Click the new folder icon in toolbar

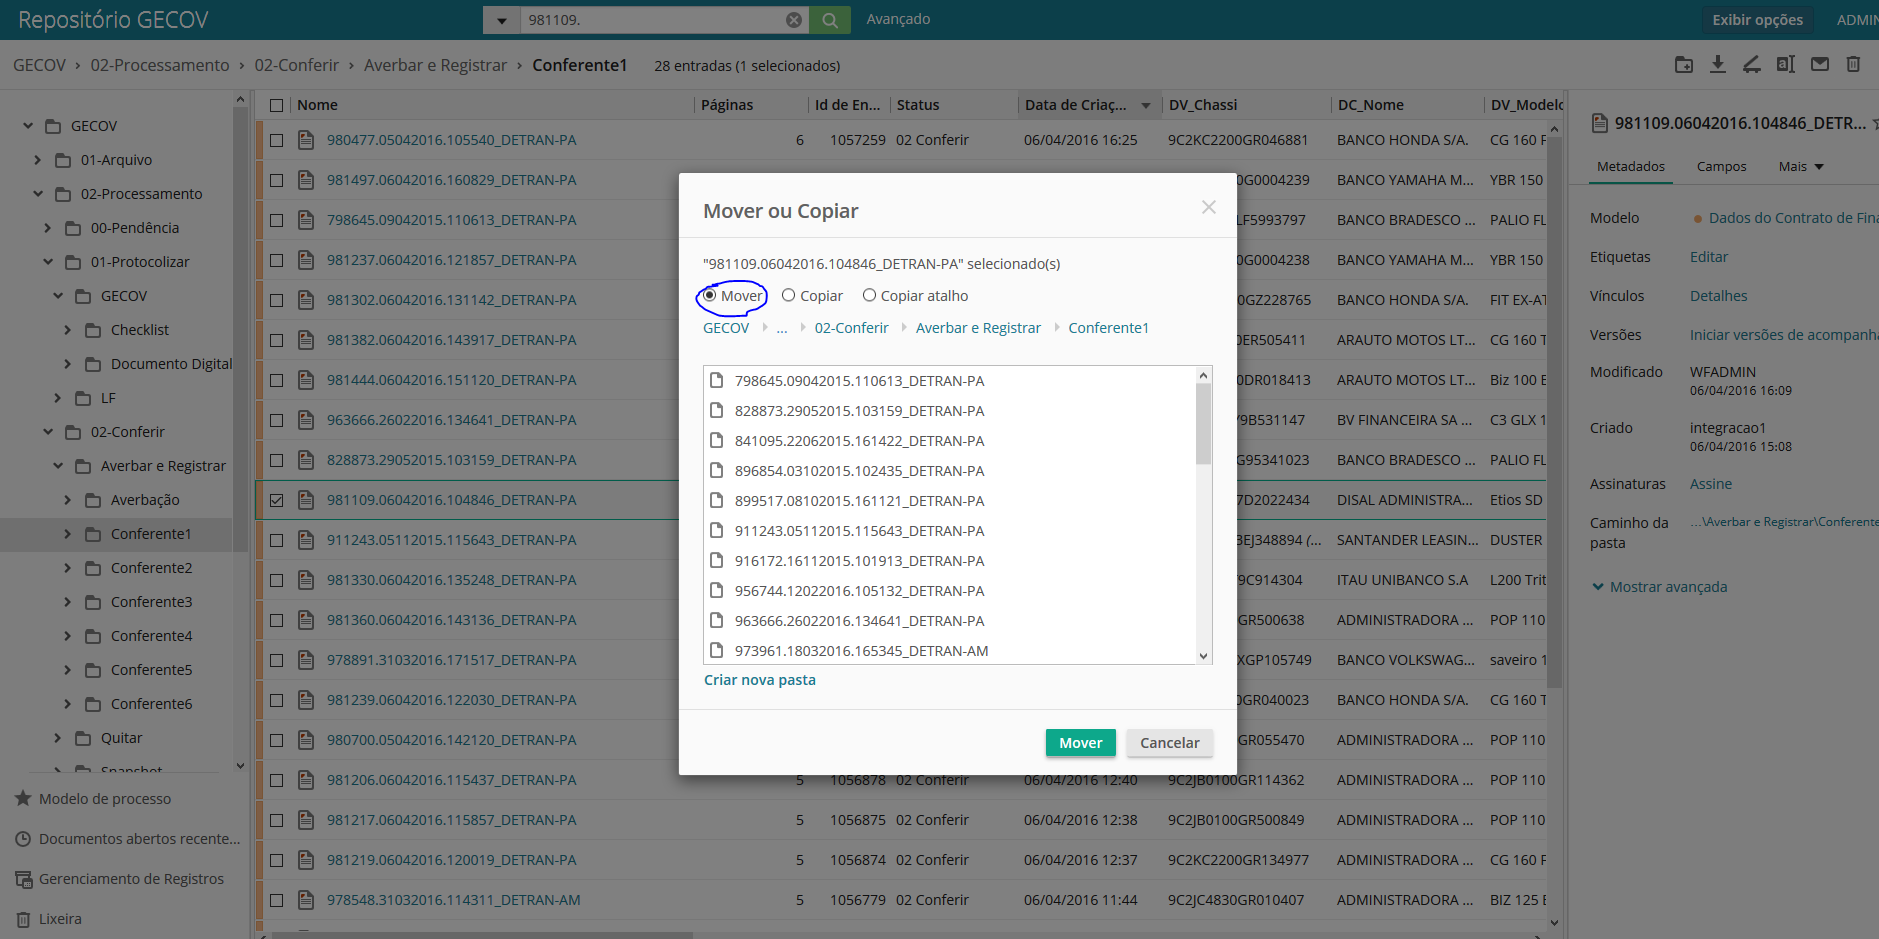click(x=1684, y=65)
